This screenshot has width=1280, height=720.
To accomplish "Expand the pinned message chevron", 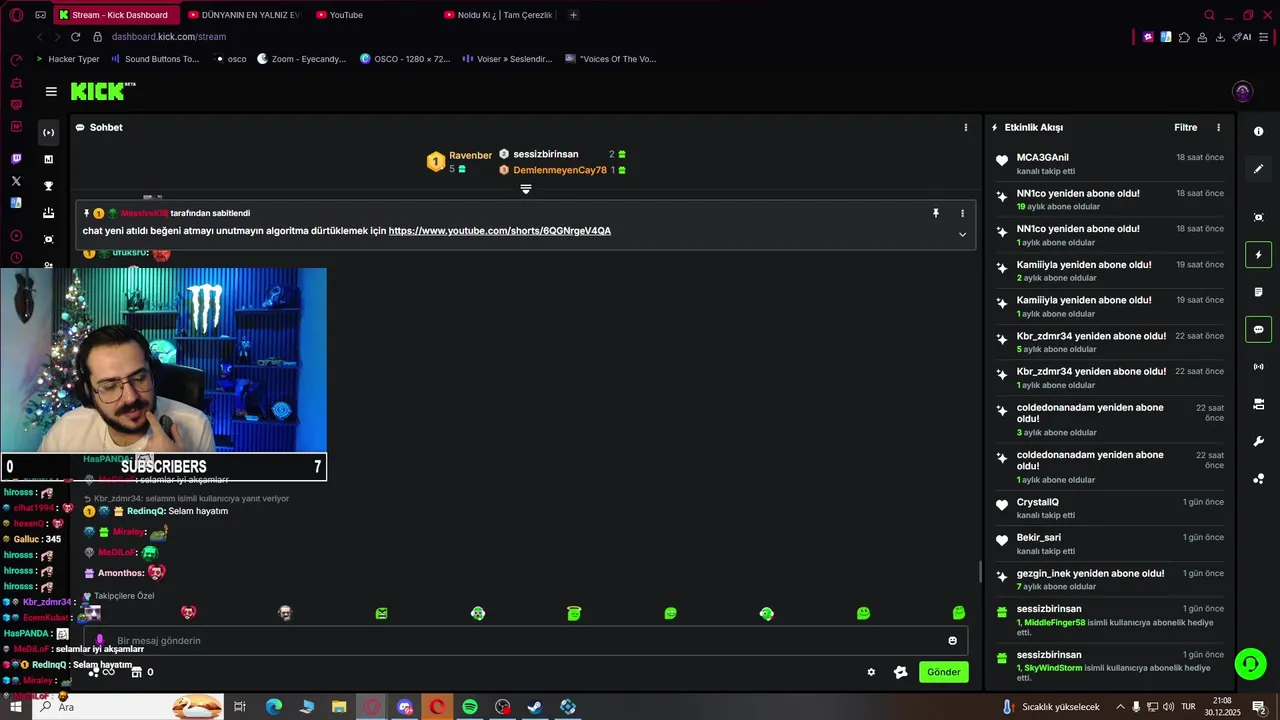I will pyautogui.click(x=962, y=234).
